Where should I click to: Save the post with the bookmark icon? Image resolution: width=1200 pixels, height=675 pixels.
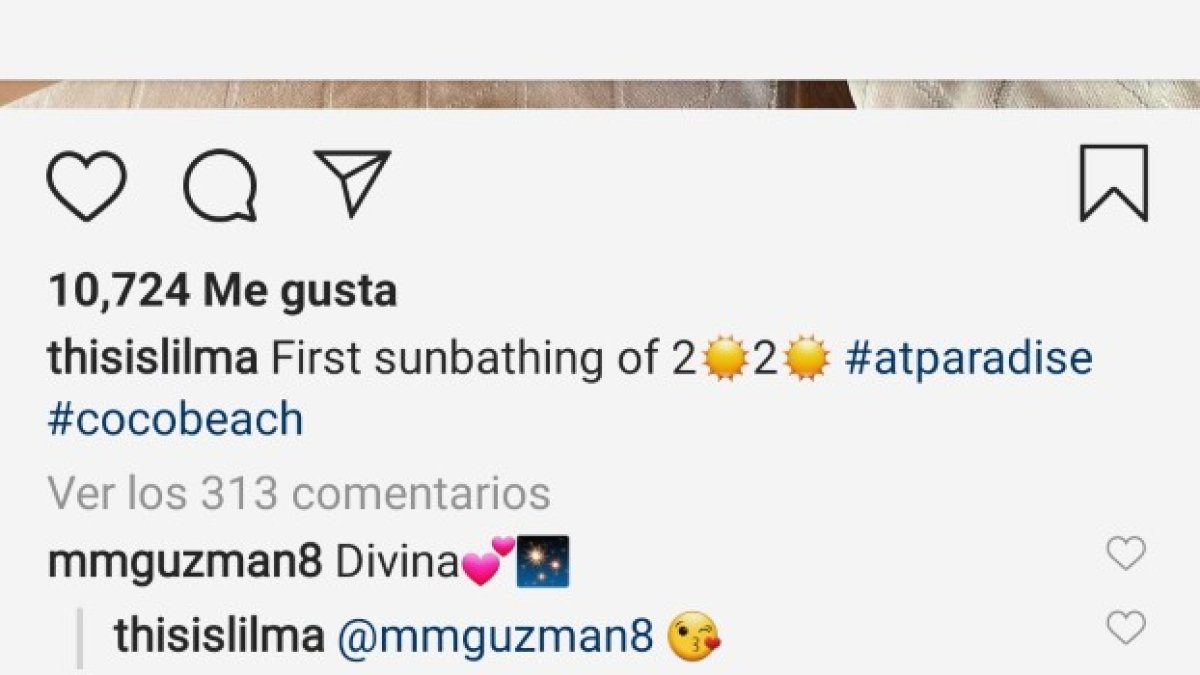[1114, 183]
